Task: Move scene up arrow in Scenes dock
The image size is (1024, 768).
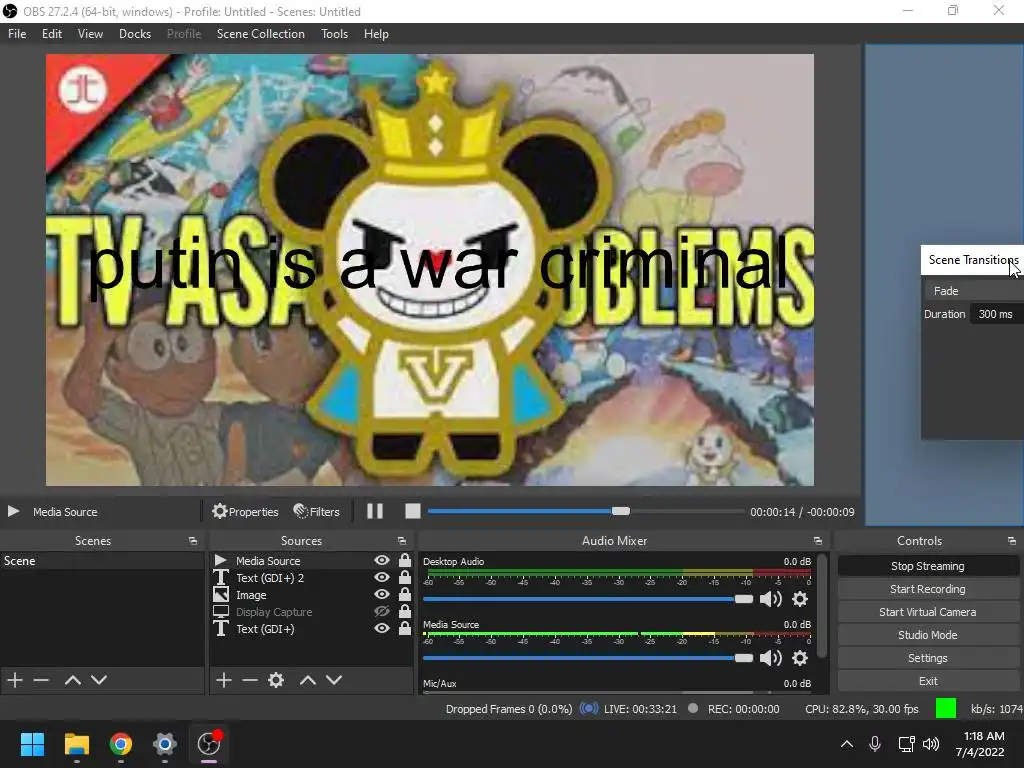Action: [72, 680]
